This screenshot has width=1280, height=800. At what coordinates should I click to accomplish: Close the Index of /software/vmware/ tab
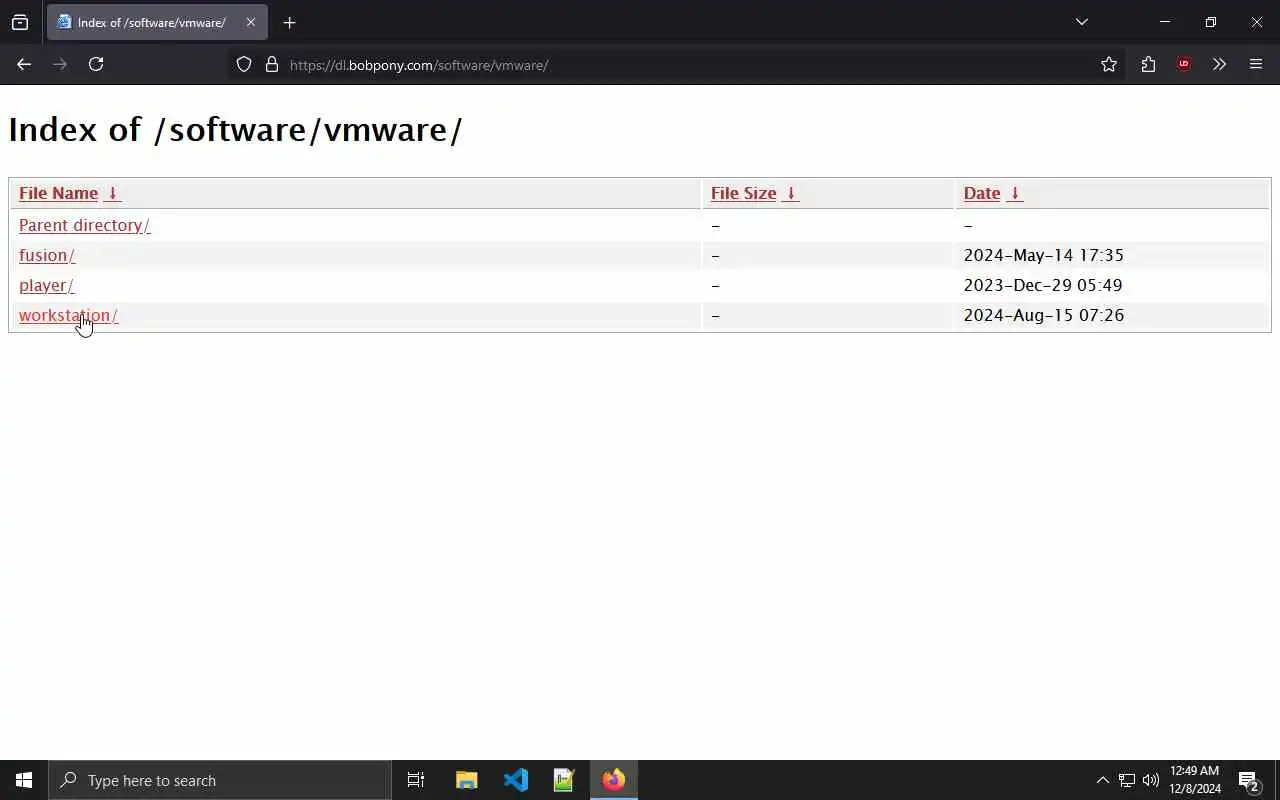tap(251, 22)
